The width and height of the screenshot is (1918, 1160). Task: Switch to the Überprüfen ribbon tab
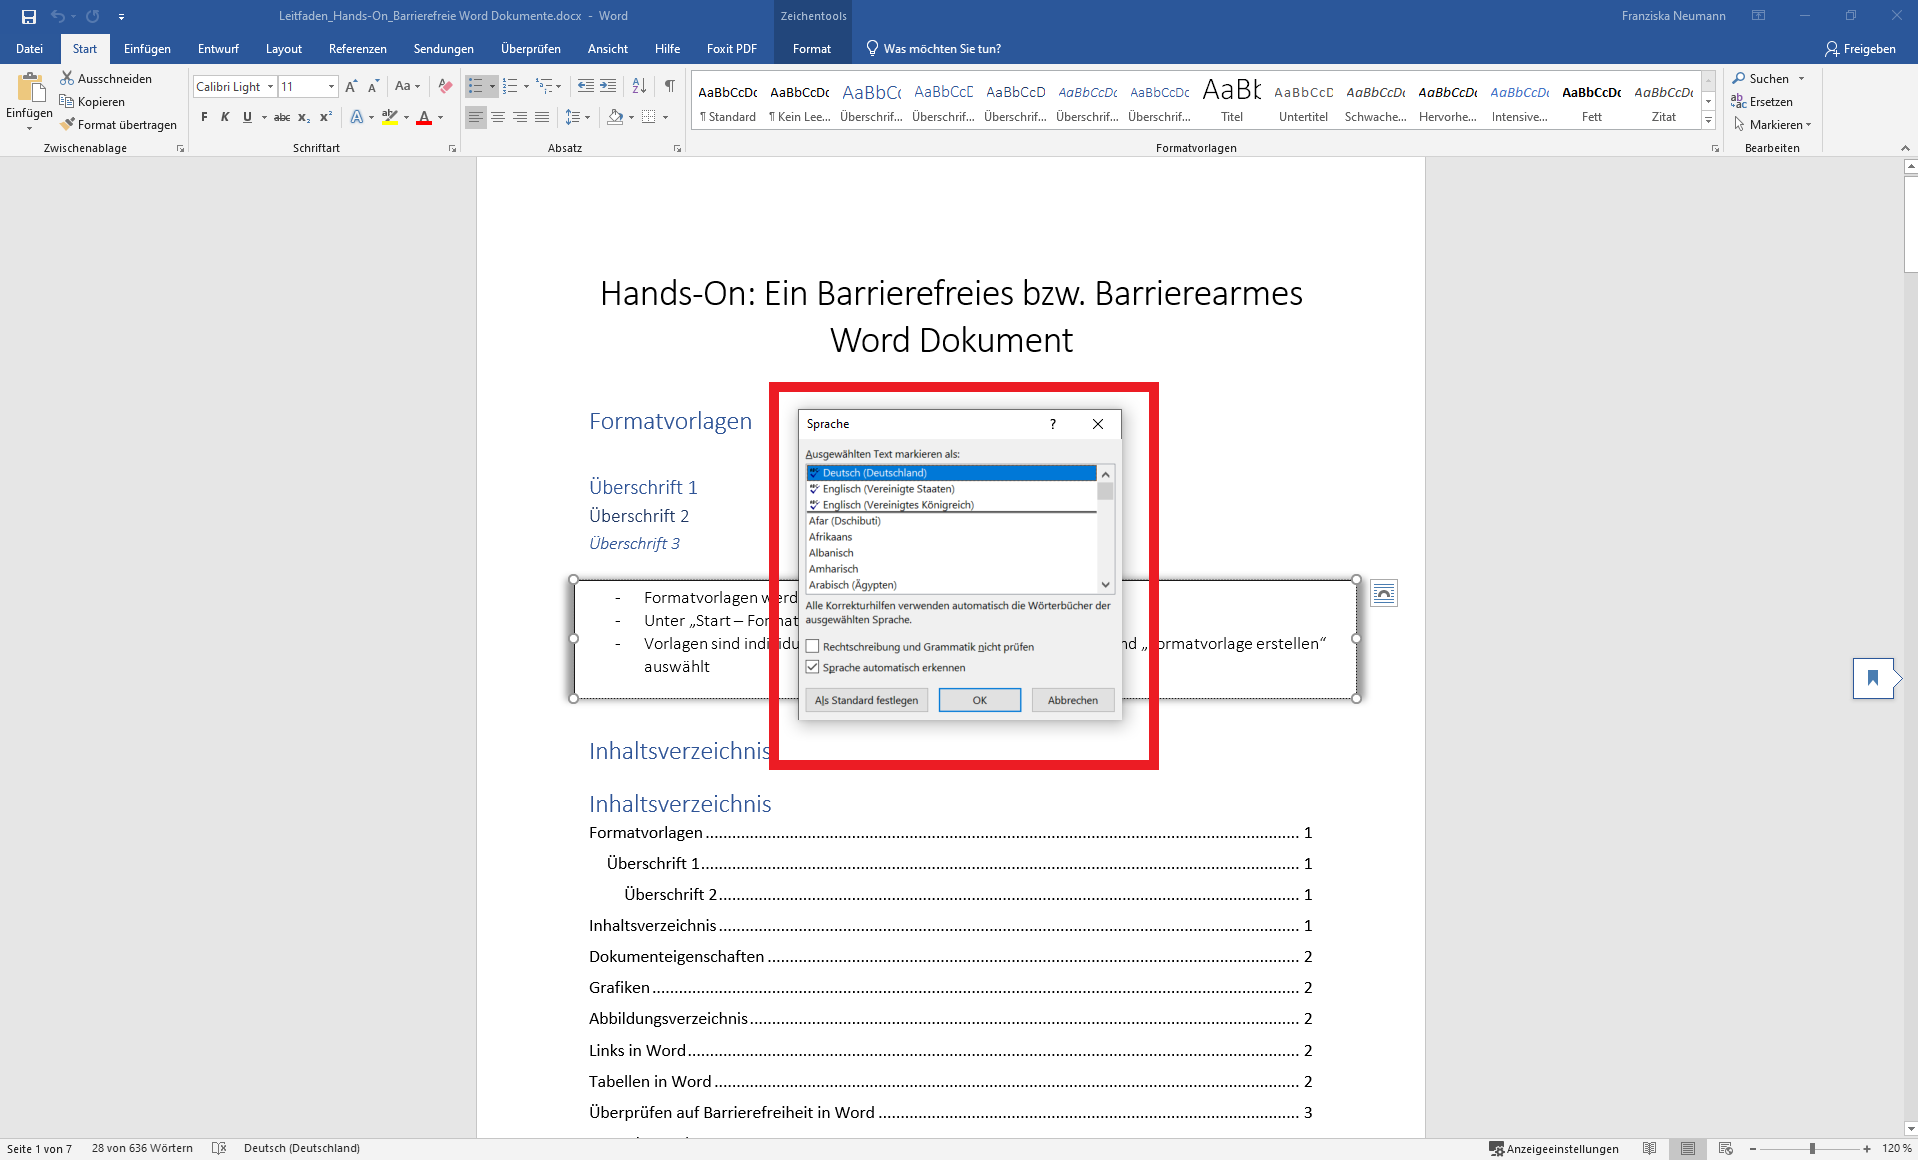coord(530,48)
